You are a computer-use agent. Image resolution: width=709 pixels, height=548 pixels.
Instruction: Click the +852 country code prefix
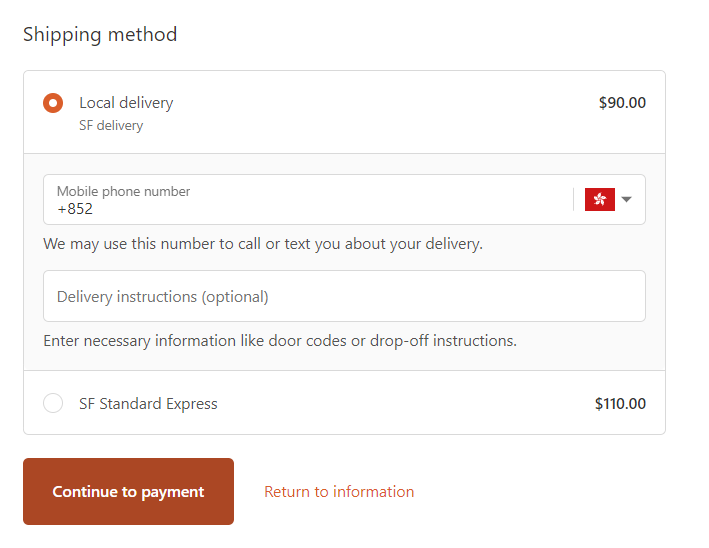click(x=75, y=209)
